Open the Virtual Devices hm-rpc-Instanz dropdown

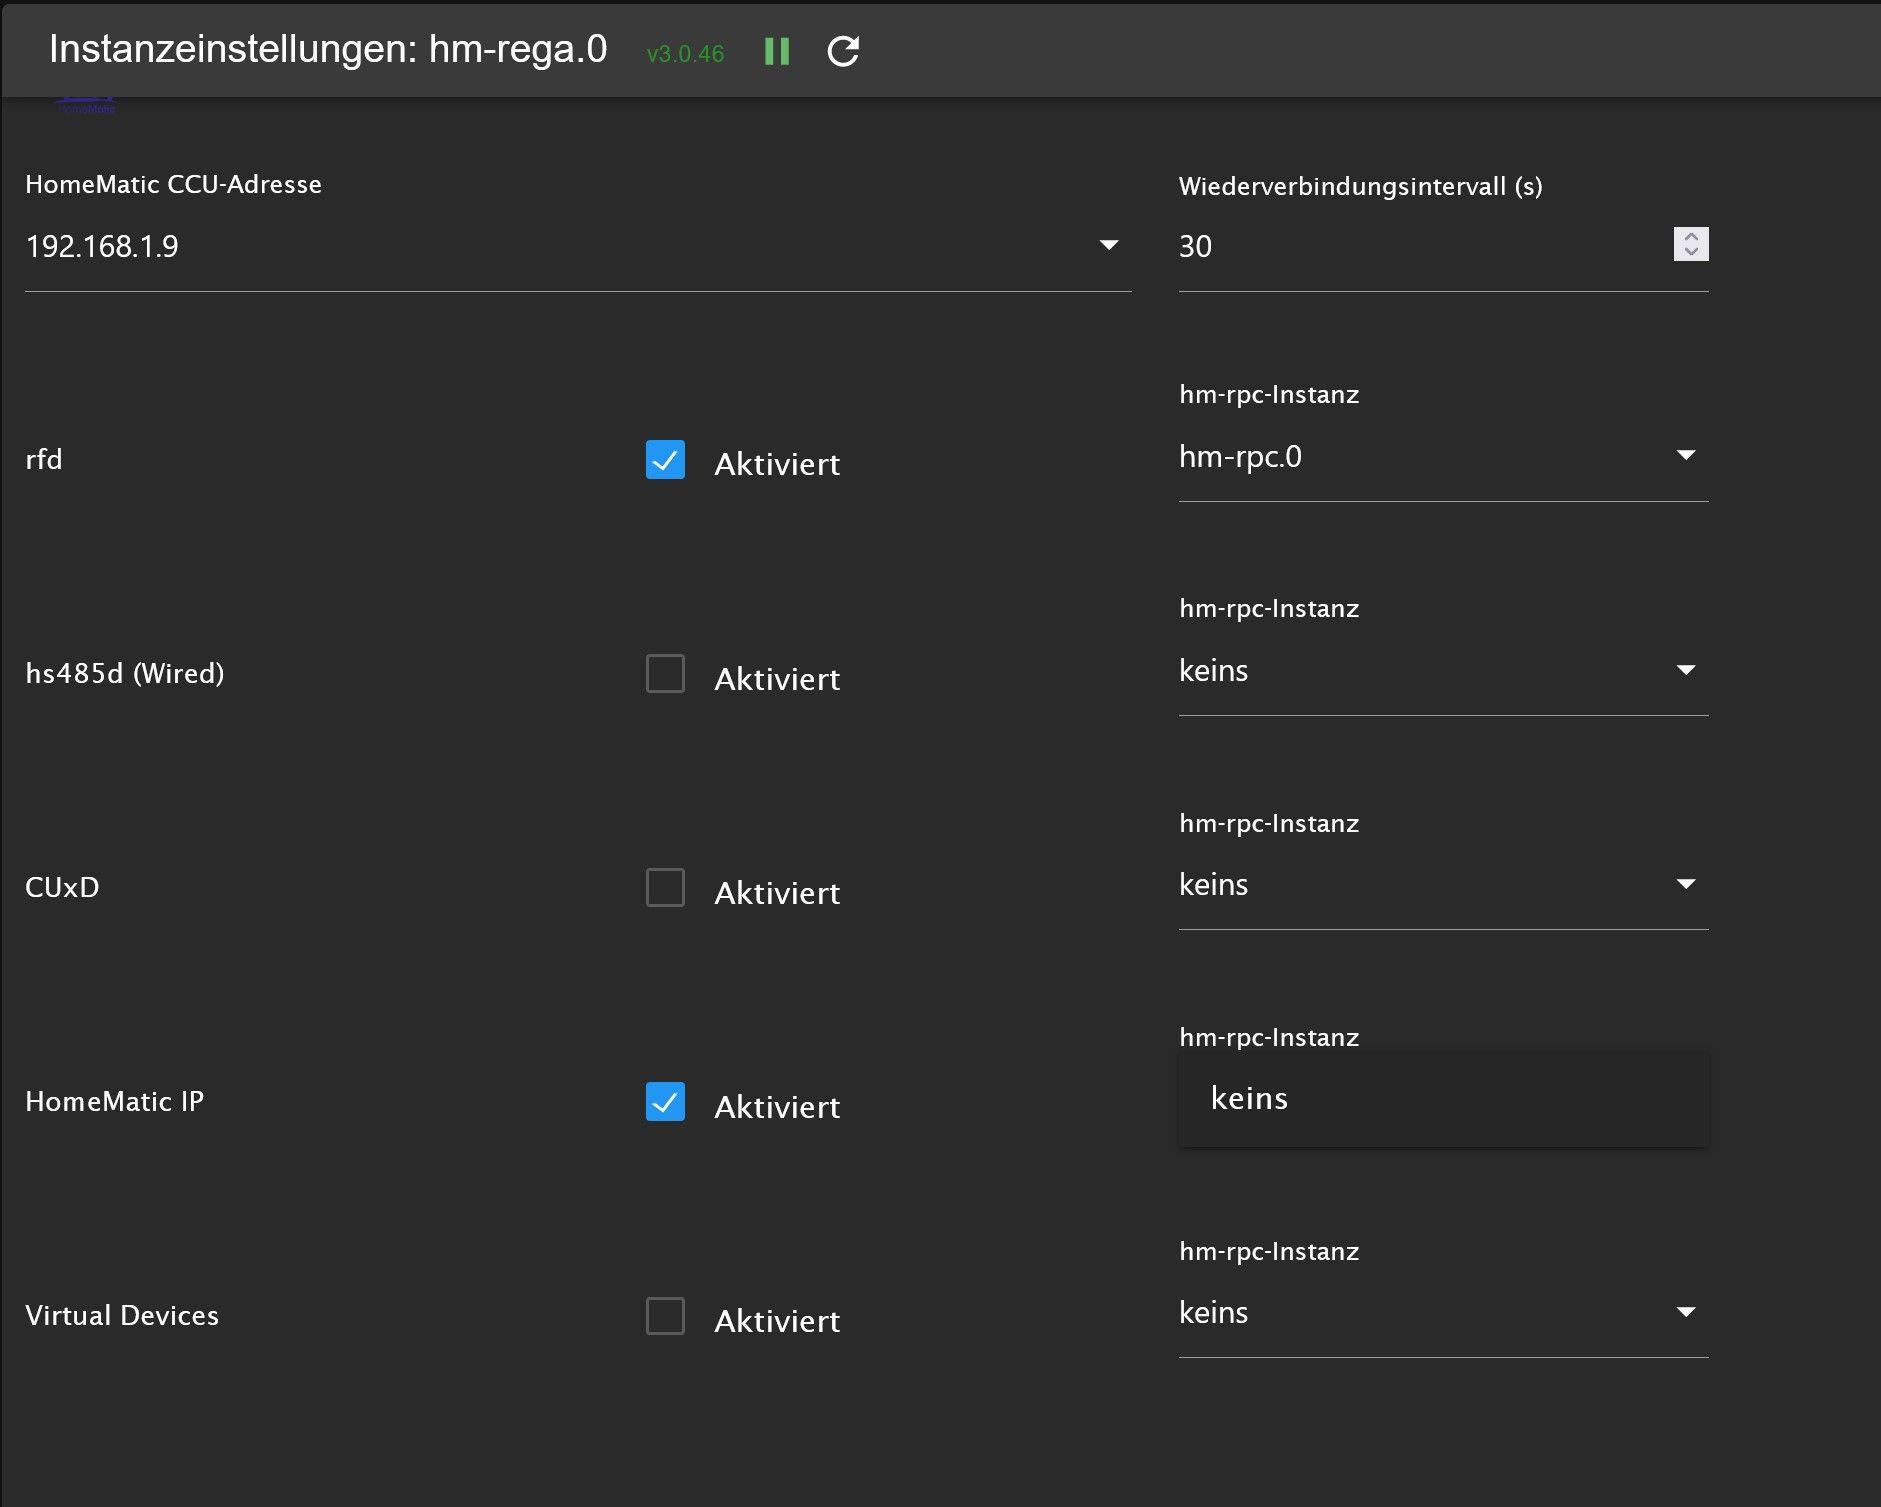click(1685, 1312)
